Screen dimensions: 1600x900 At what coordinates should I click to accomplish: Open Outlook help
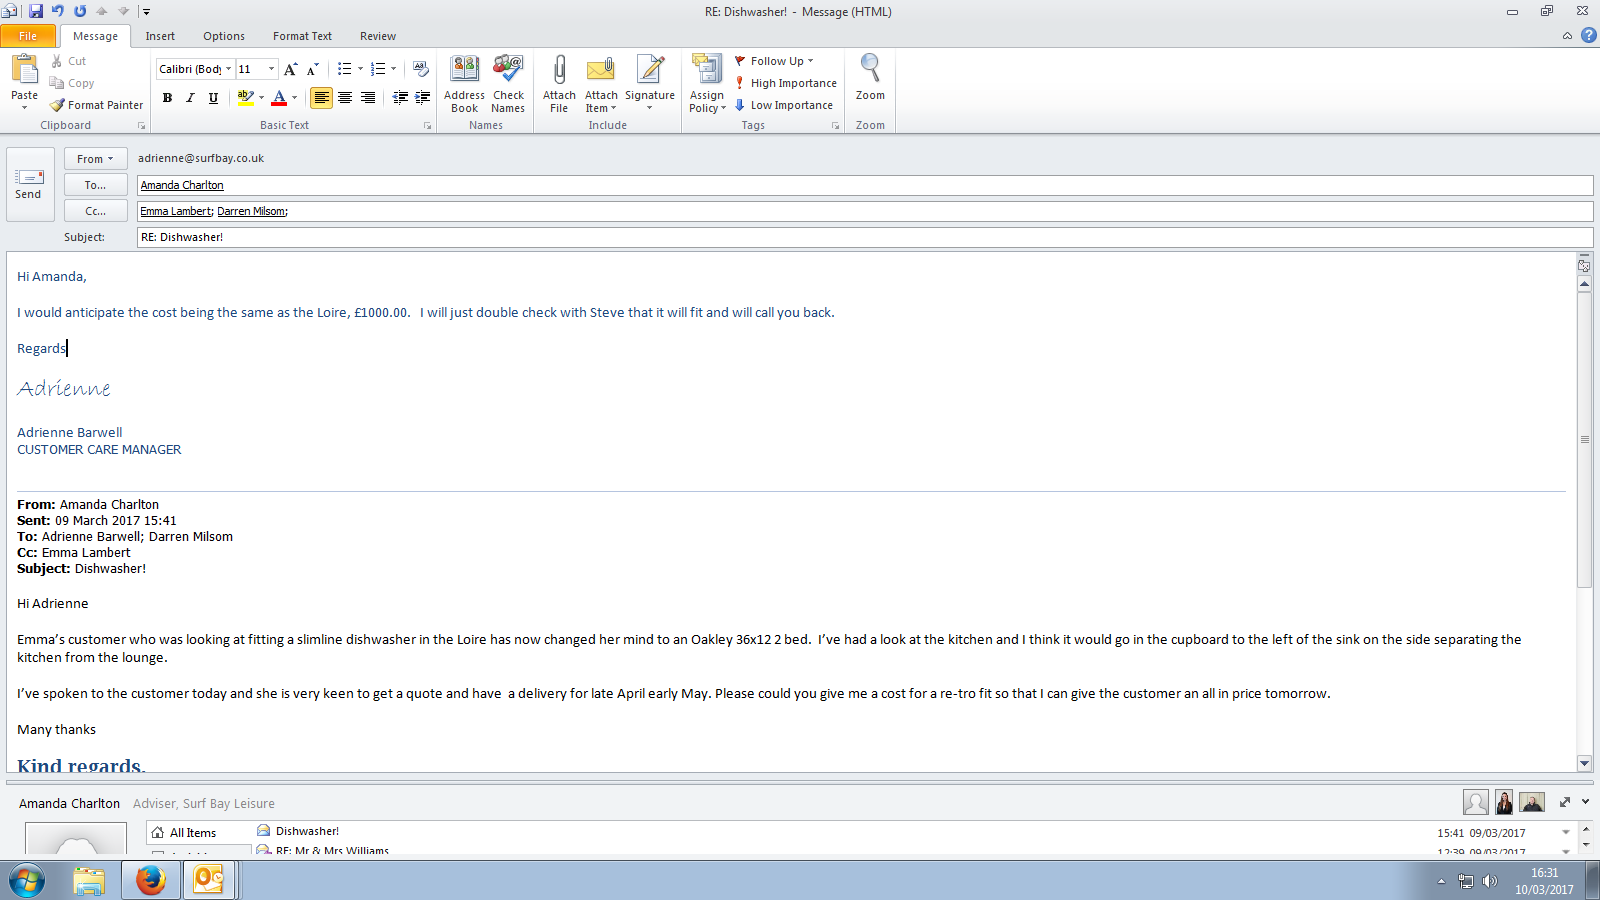click(x=1589, y=35)
